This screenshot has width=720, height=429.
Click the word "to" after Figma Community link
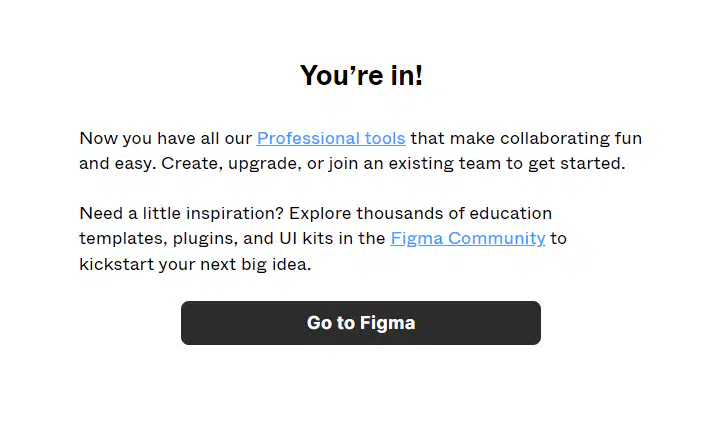coord(558,238)
